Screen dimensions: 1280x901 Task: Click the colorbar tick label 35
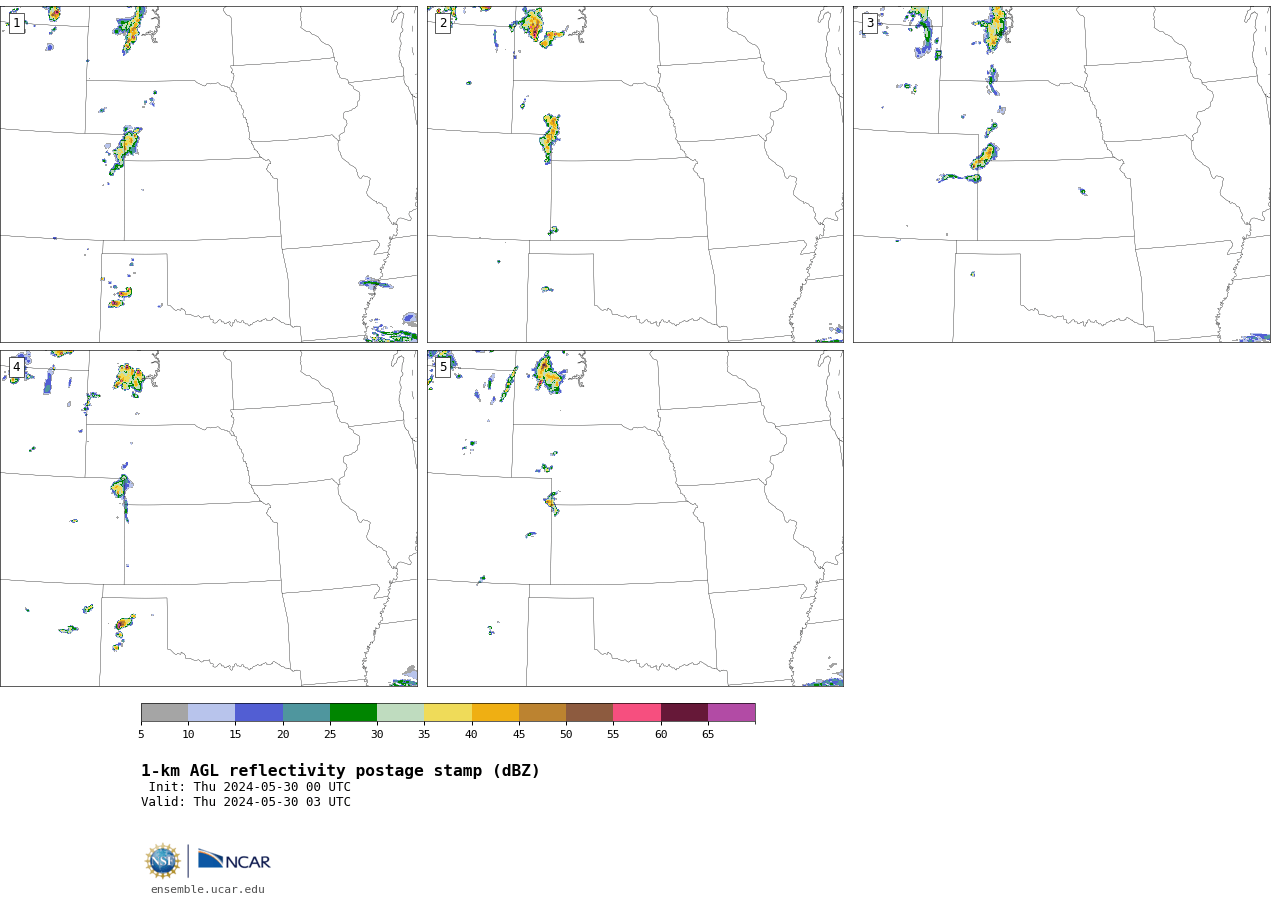coord(424,735)
